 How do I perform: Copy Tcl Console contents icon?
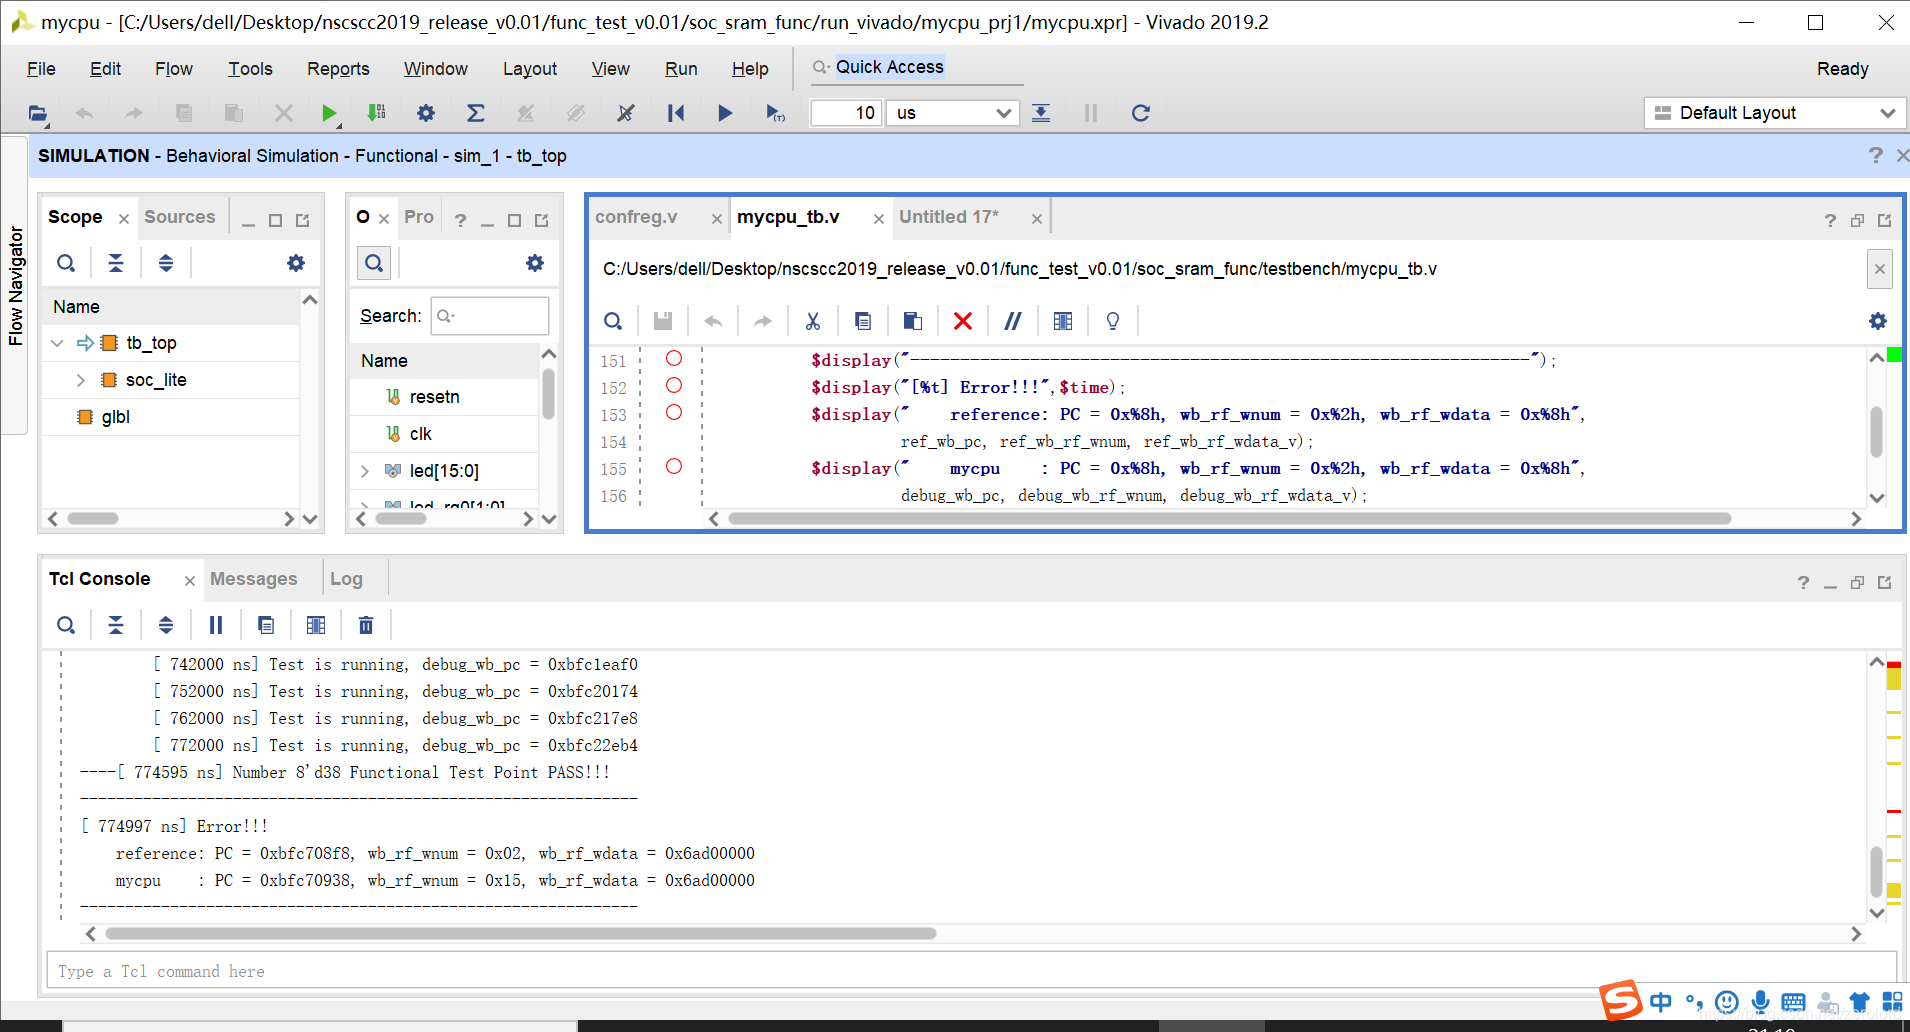266,625
